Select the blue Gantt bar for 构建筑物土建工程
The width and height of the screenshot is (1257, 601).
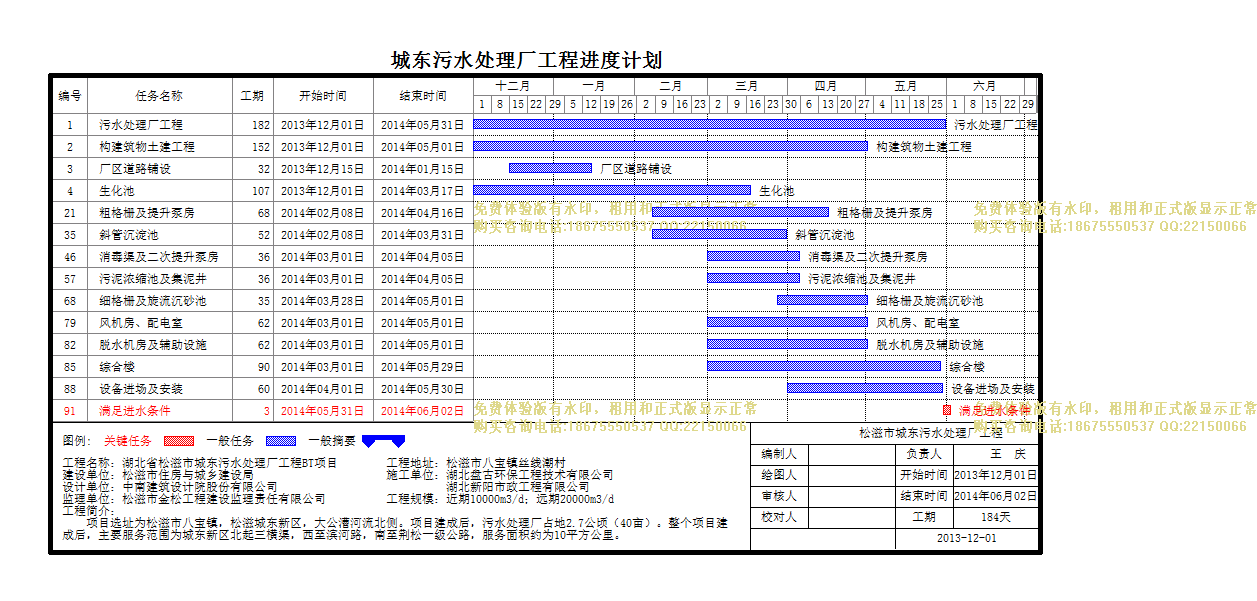670,146
